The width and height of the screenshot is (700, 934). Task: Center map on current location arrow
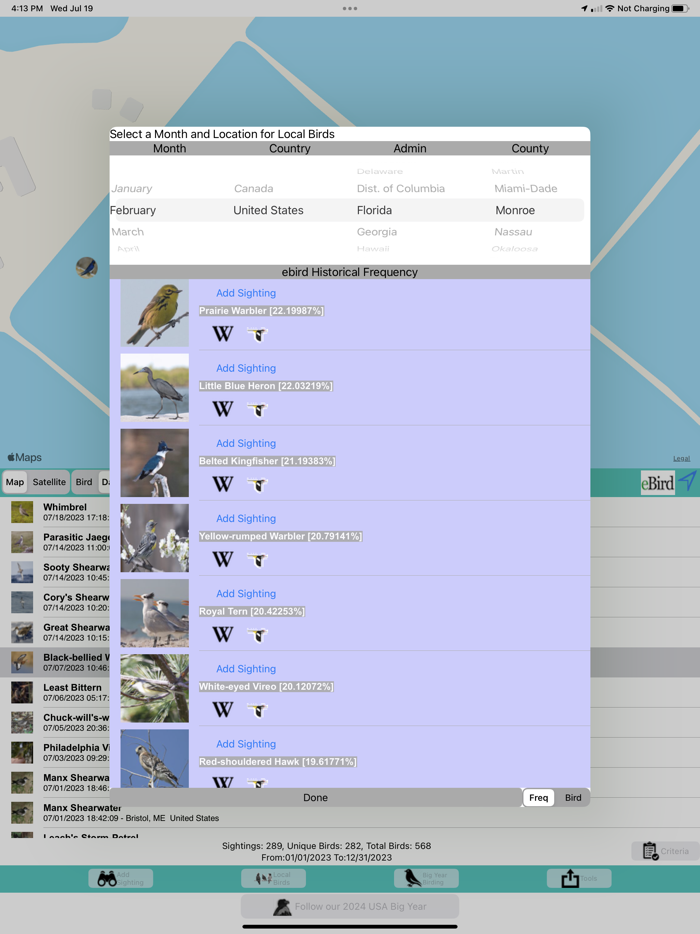tap(687, 481)
